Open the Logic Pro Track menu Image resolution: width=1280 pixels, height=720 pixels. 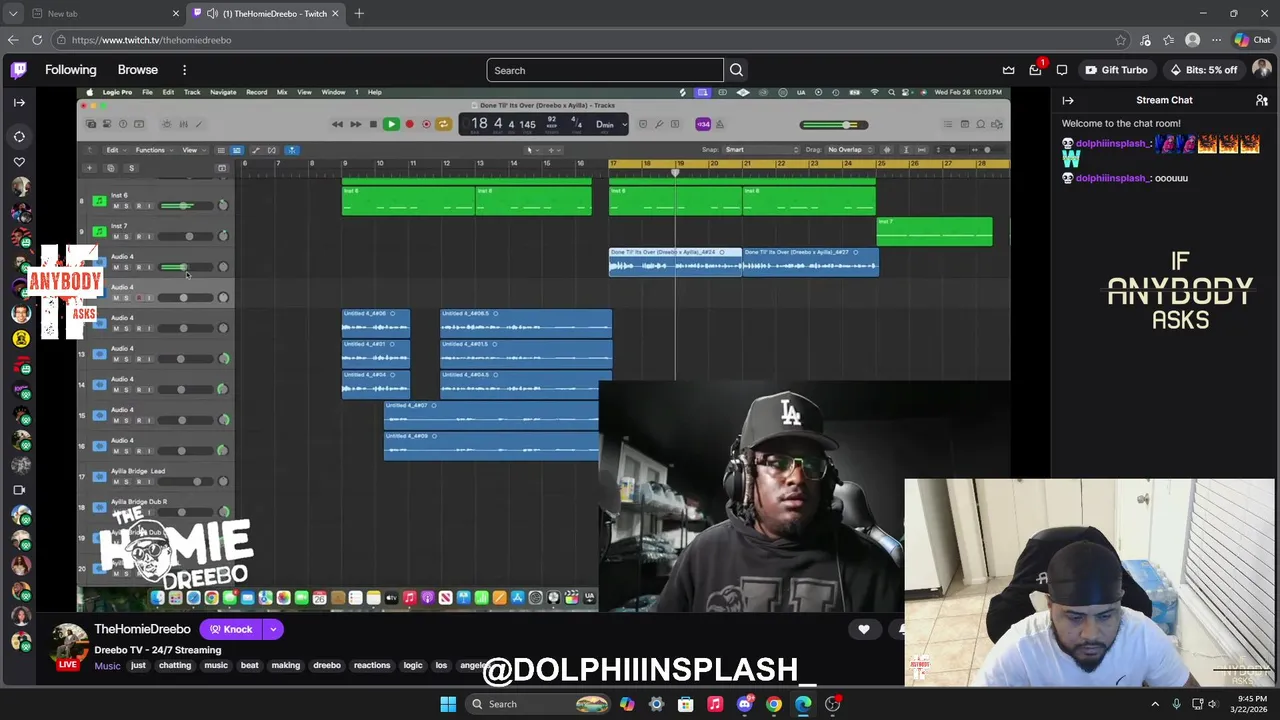pyautogui.click(x=192, y=92)
